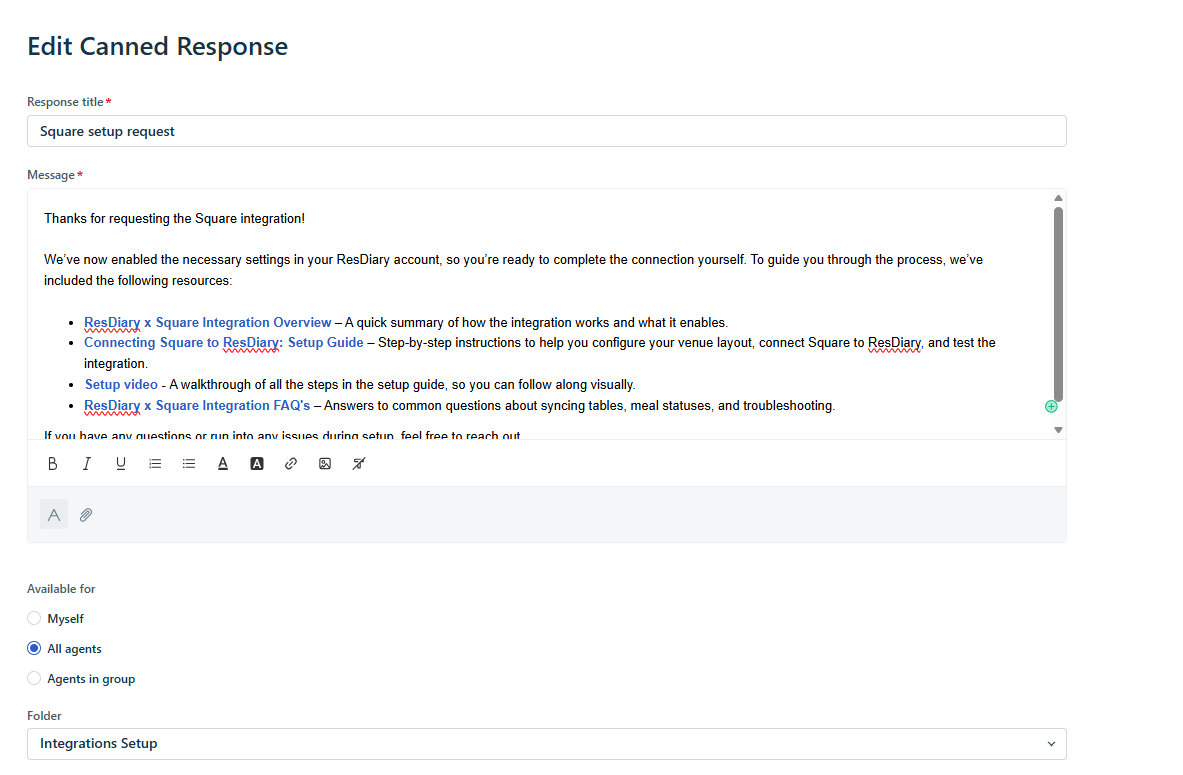The width and height of the screenshot is (1183, 775).
Task: Edit the Response title field
Action: 547,131
